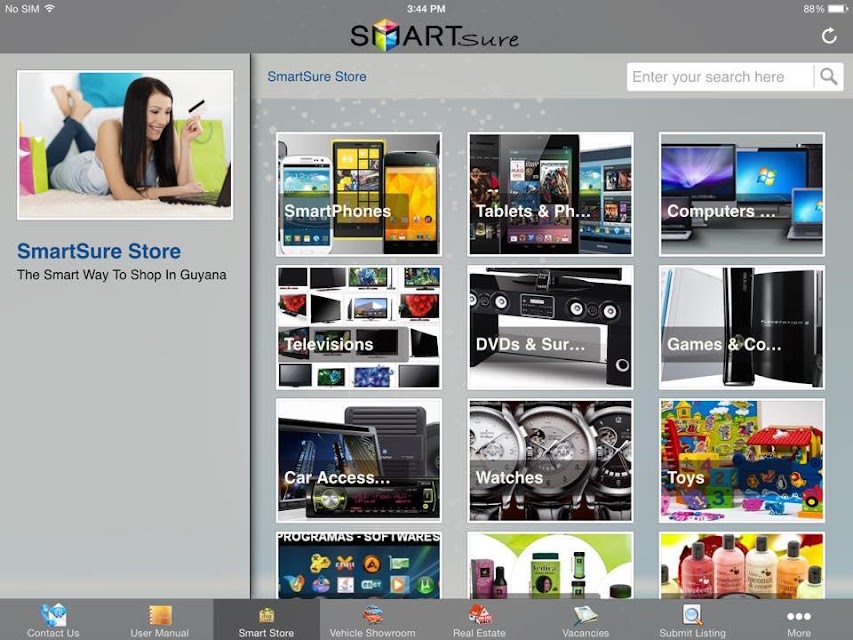Tap the Wi-Fi status icon

coord(50,8)
